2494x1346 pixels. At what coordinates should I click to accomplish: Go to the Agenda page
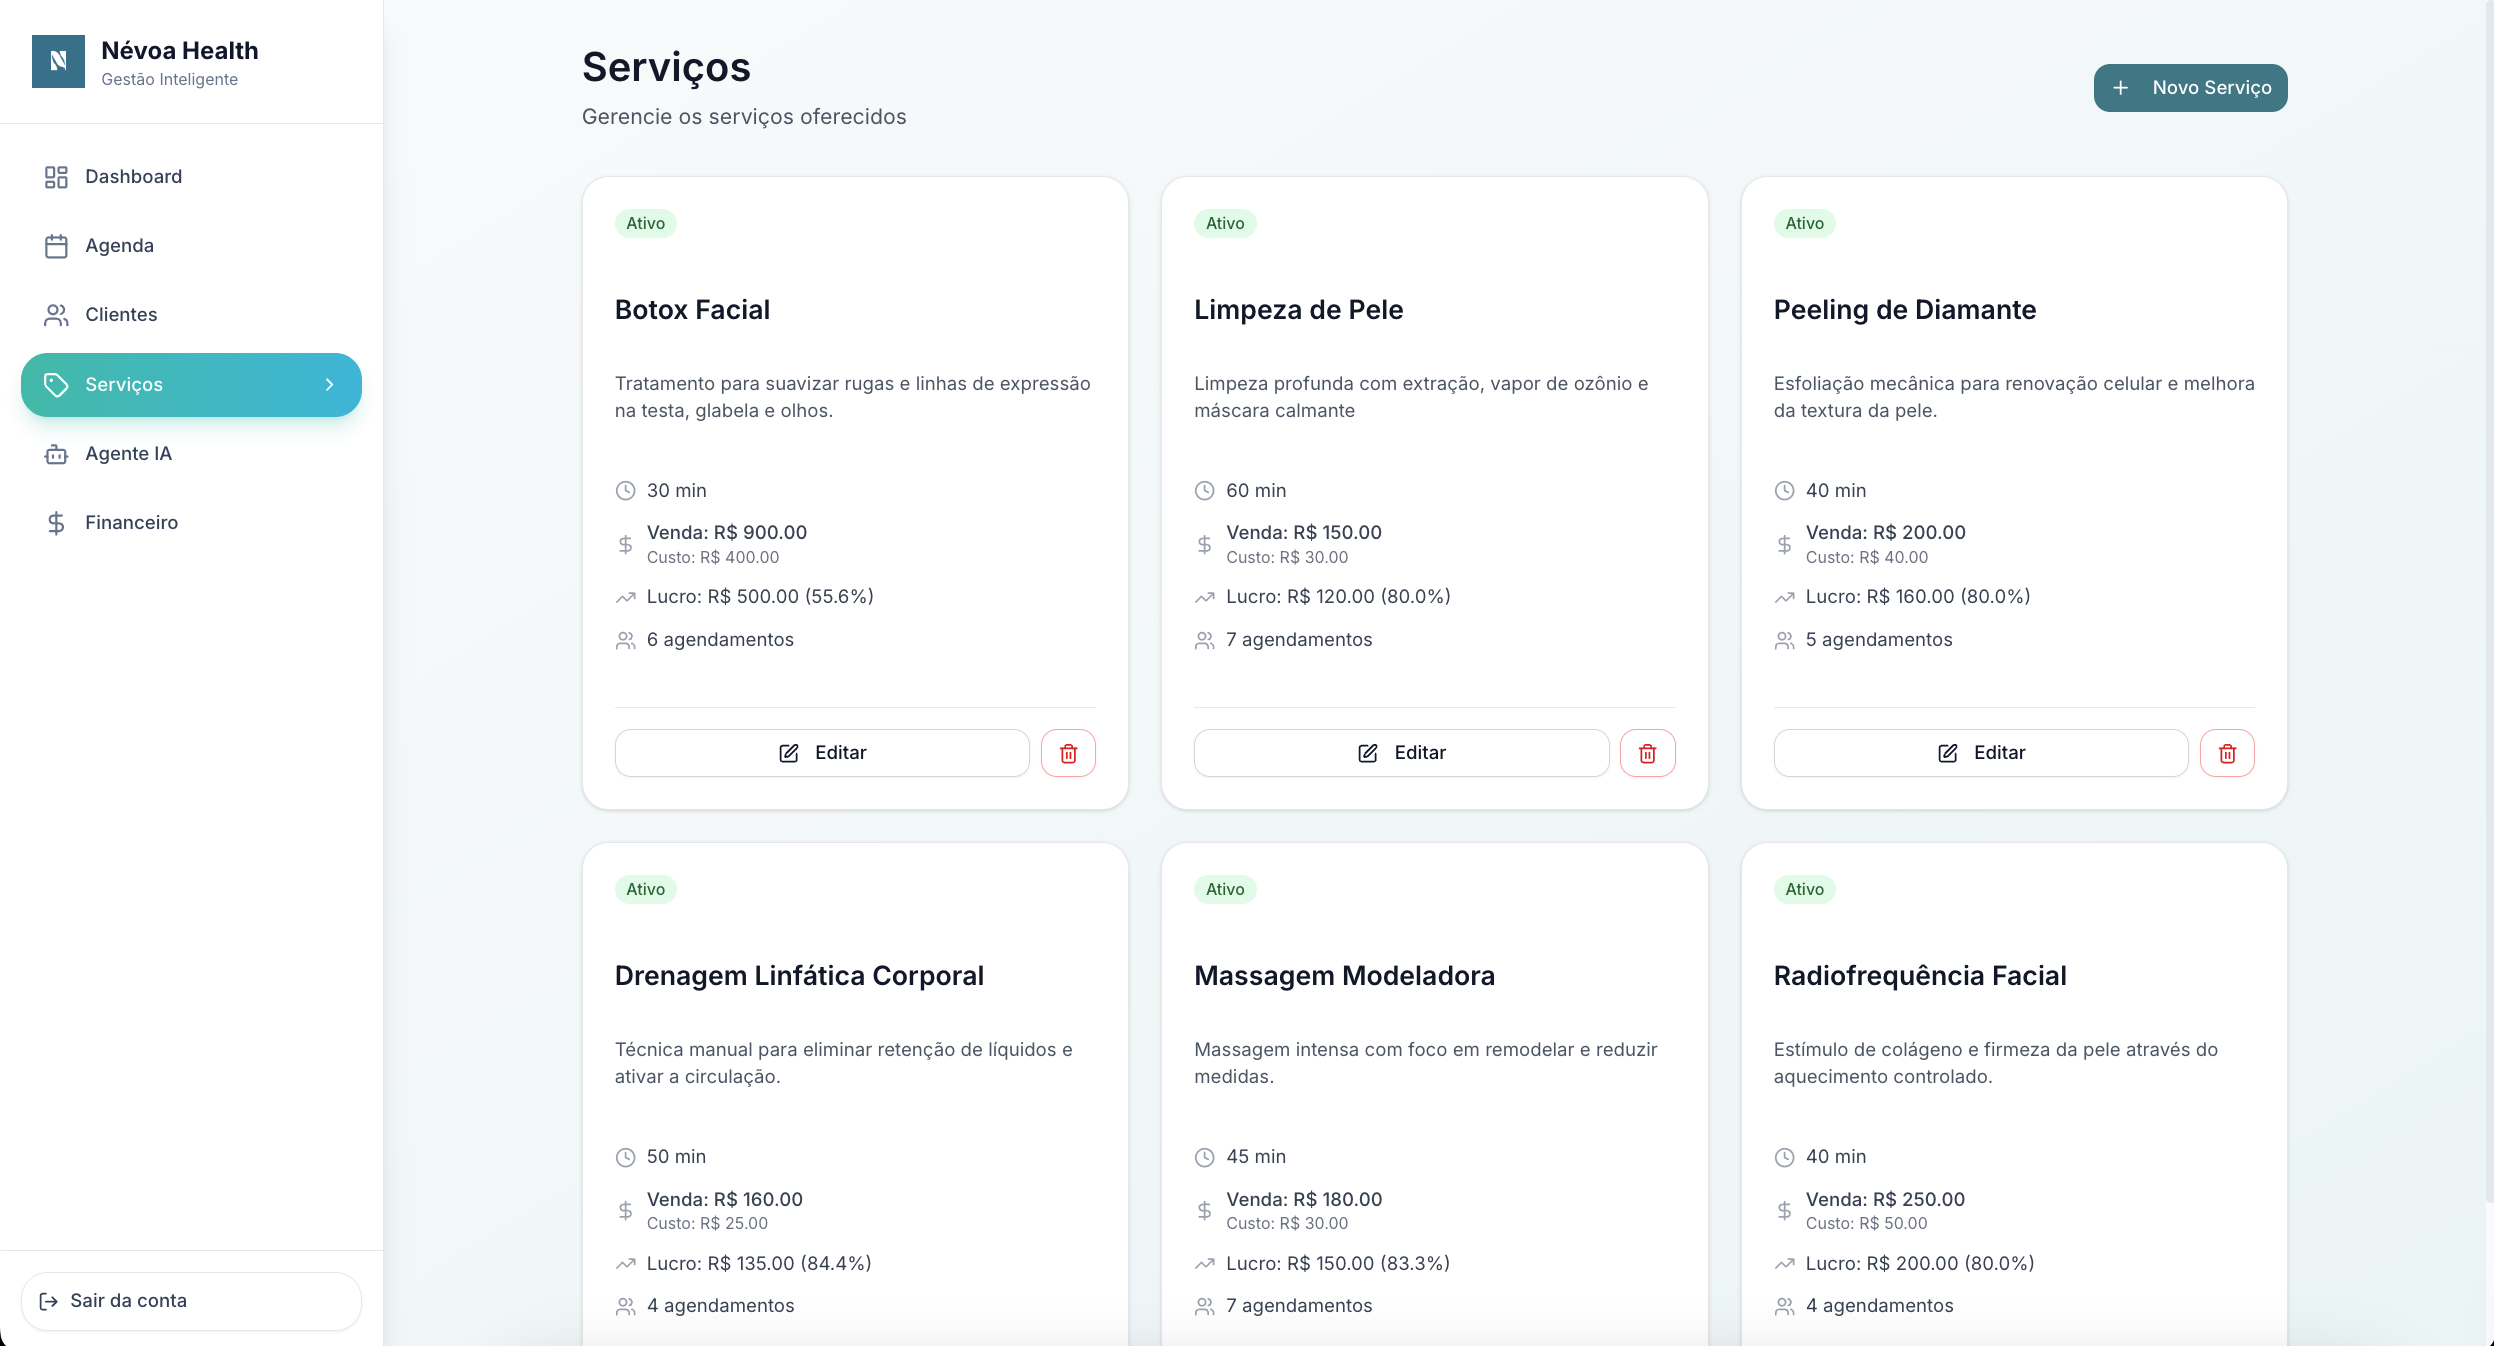(x=119, y=246)
